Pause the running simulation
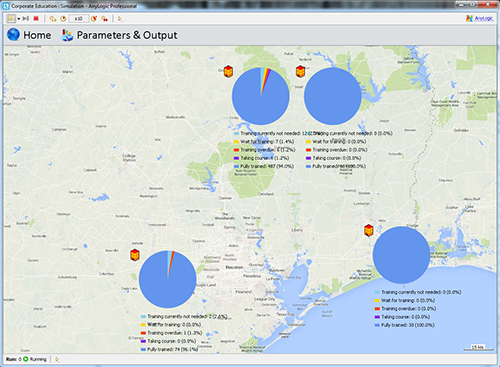Screen dimensions: 500x367 (11, 18)
